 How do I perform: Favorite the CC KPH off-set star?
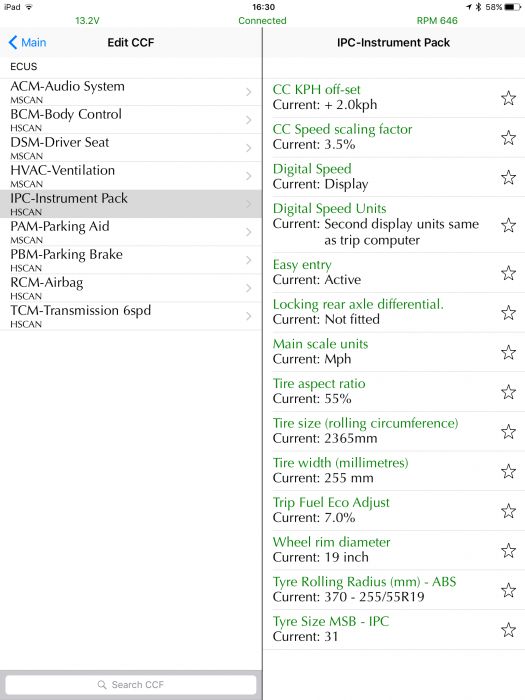(508, 98)
